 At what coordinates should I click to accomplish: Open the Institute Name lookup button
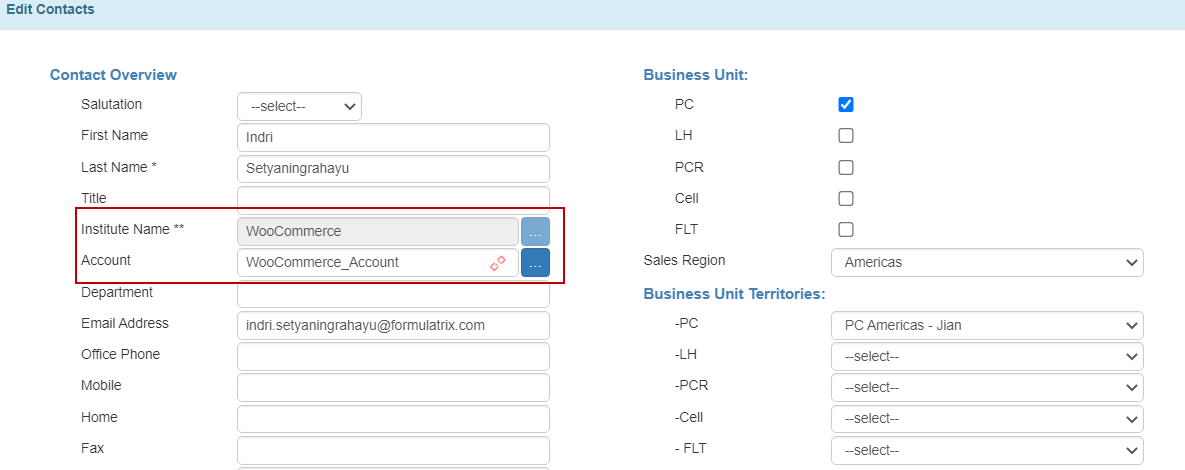(x=535, y=231)
